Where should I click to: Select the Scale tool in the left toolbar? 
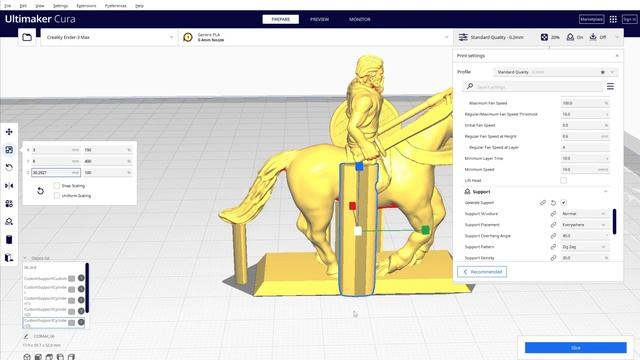(9, 150)
